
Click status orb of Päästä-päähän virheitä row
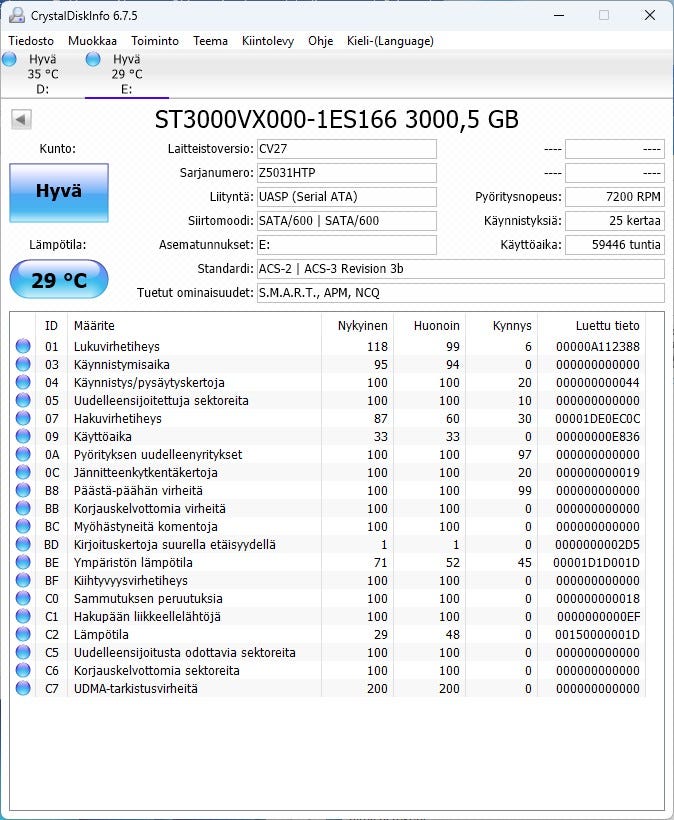(x=23, y=490)
